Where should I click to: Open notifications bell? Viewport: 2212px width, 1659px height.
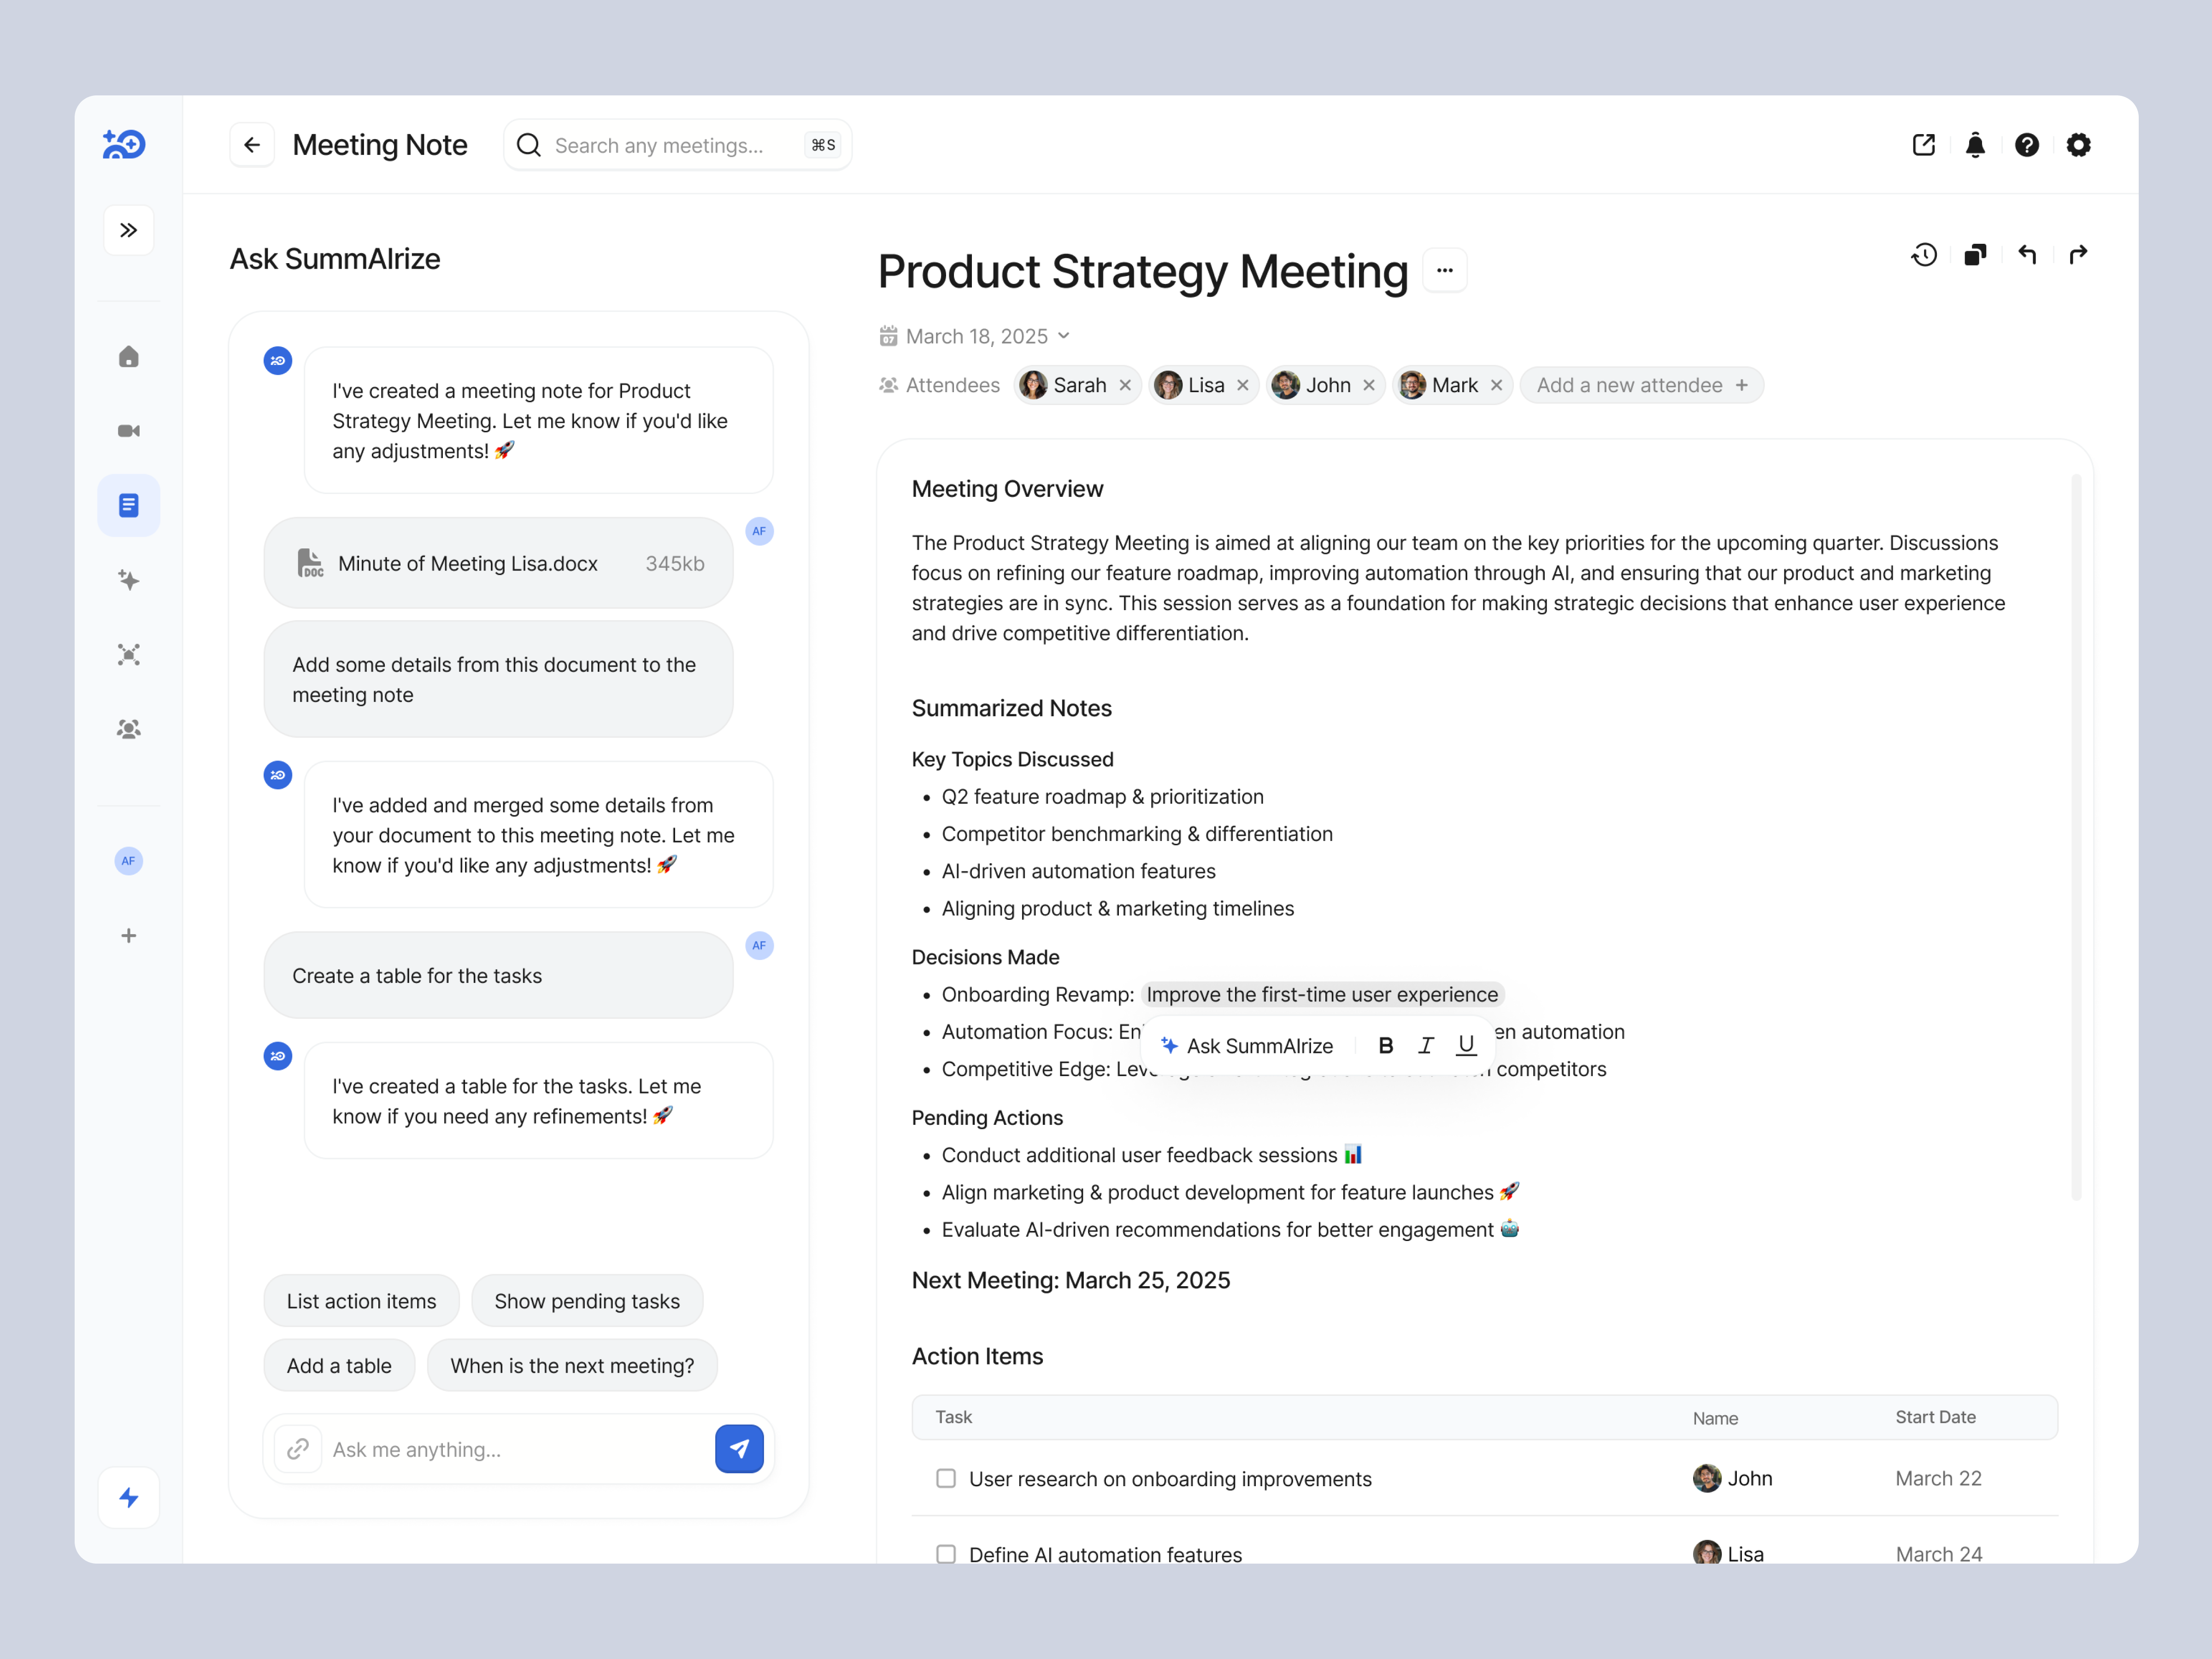[x=1975, y=145]
